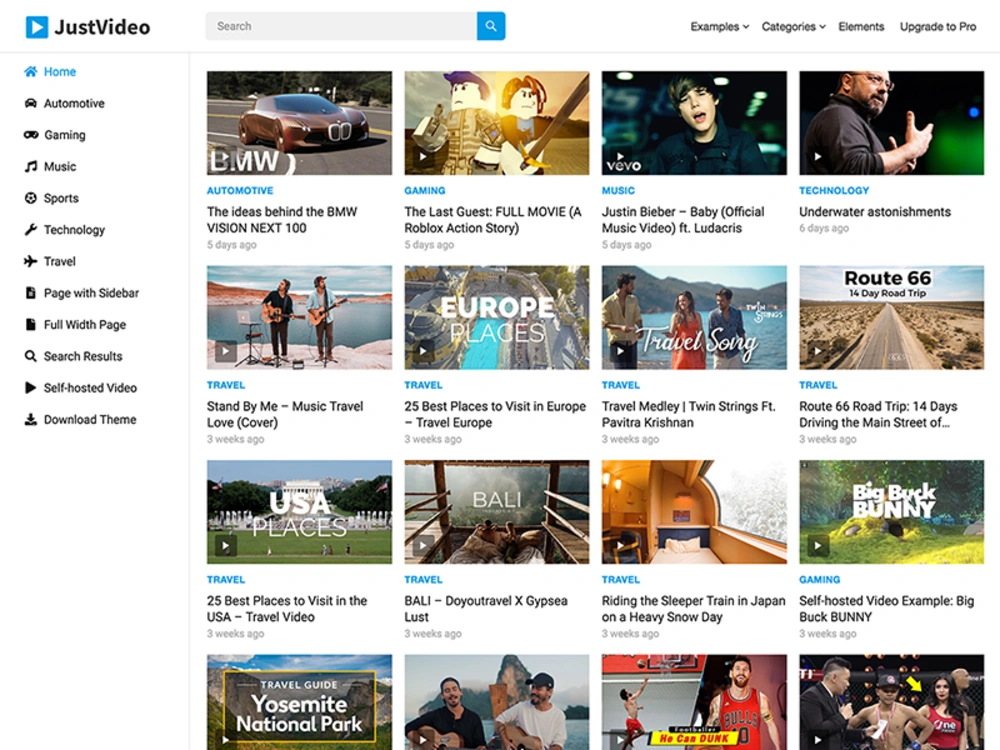
Task: Open the BMW concept car thumbnail
Action: pyautogui.click(x=299, y=122)
